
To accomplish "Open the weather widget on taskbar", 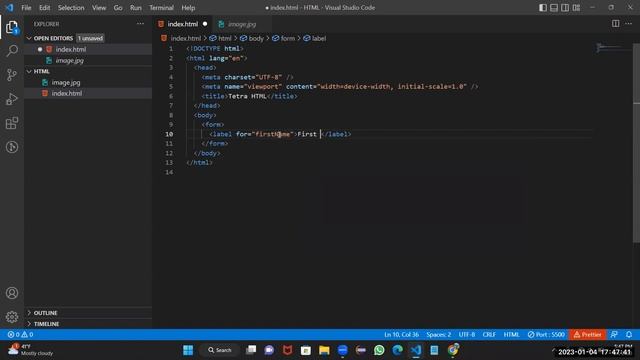I will coord(31,350).
